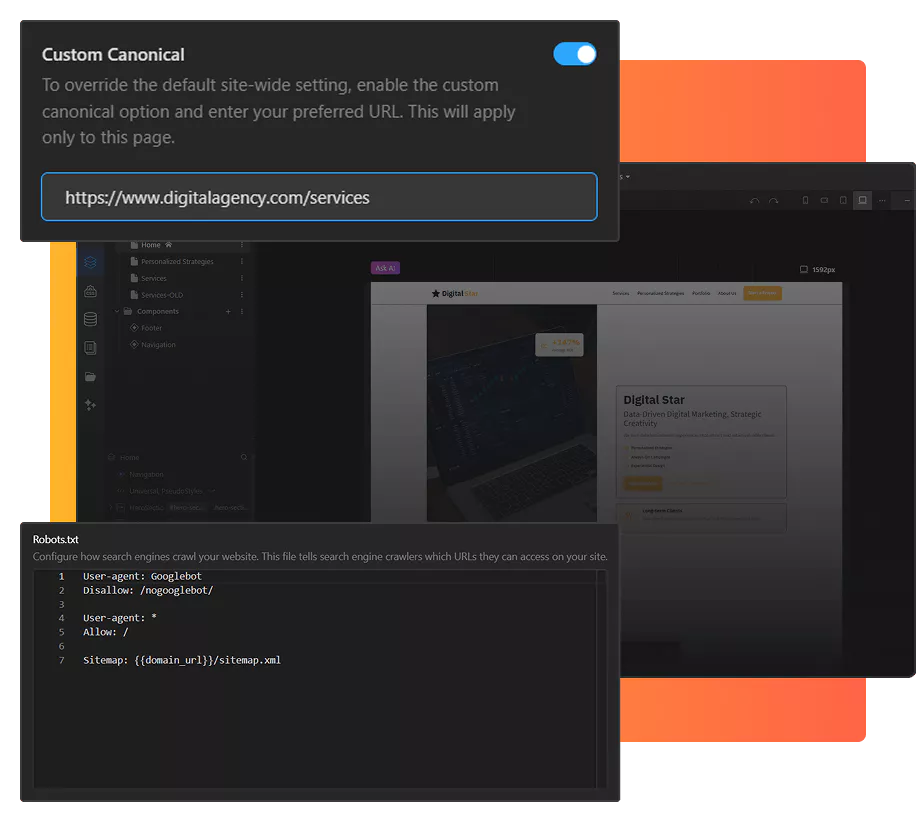Switch to mobile portrait viewport icon

click(806, 201)
